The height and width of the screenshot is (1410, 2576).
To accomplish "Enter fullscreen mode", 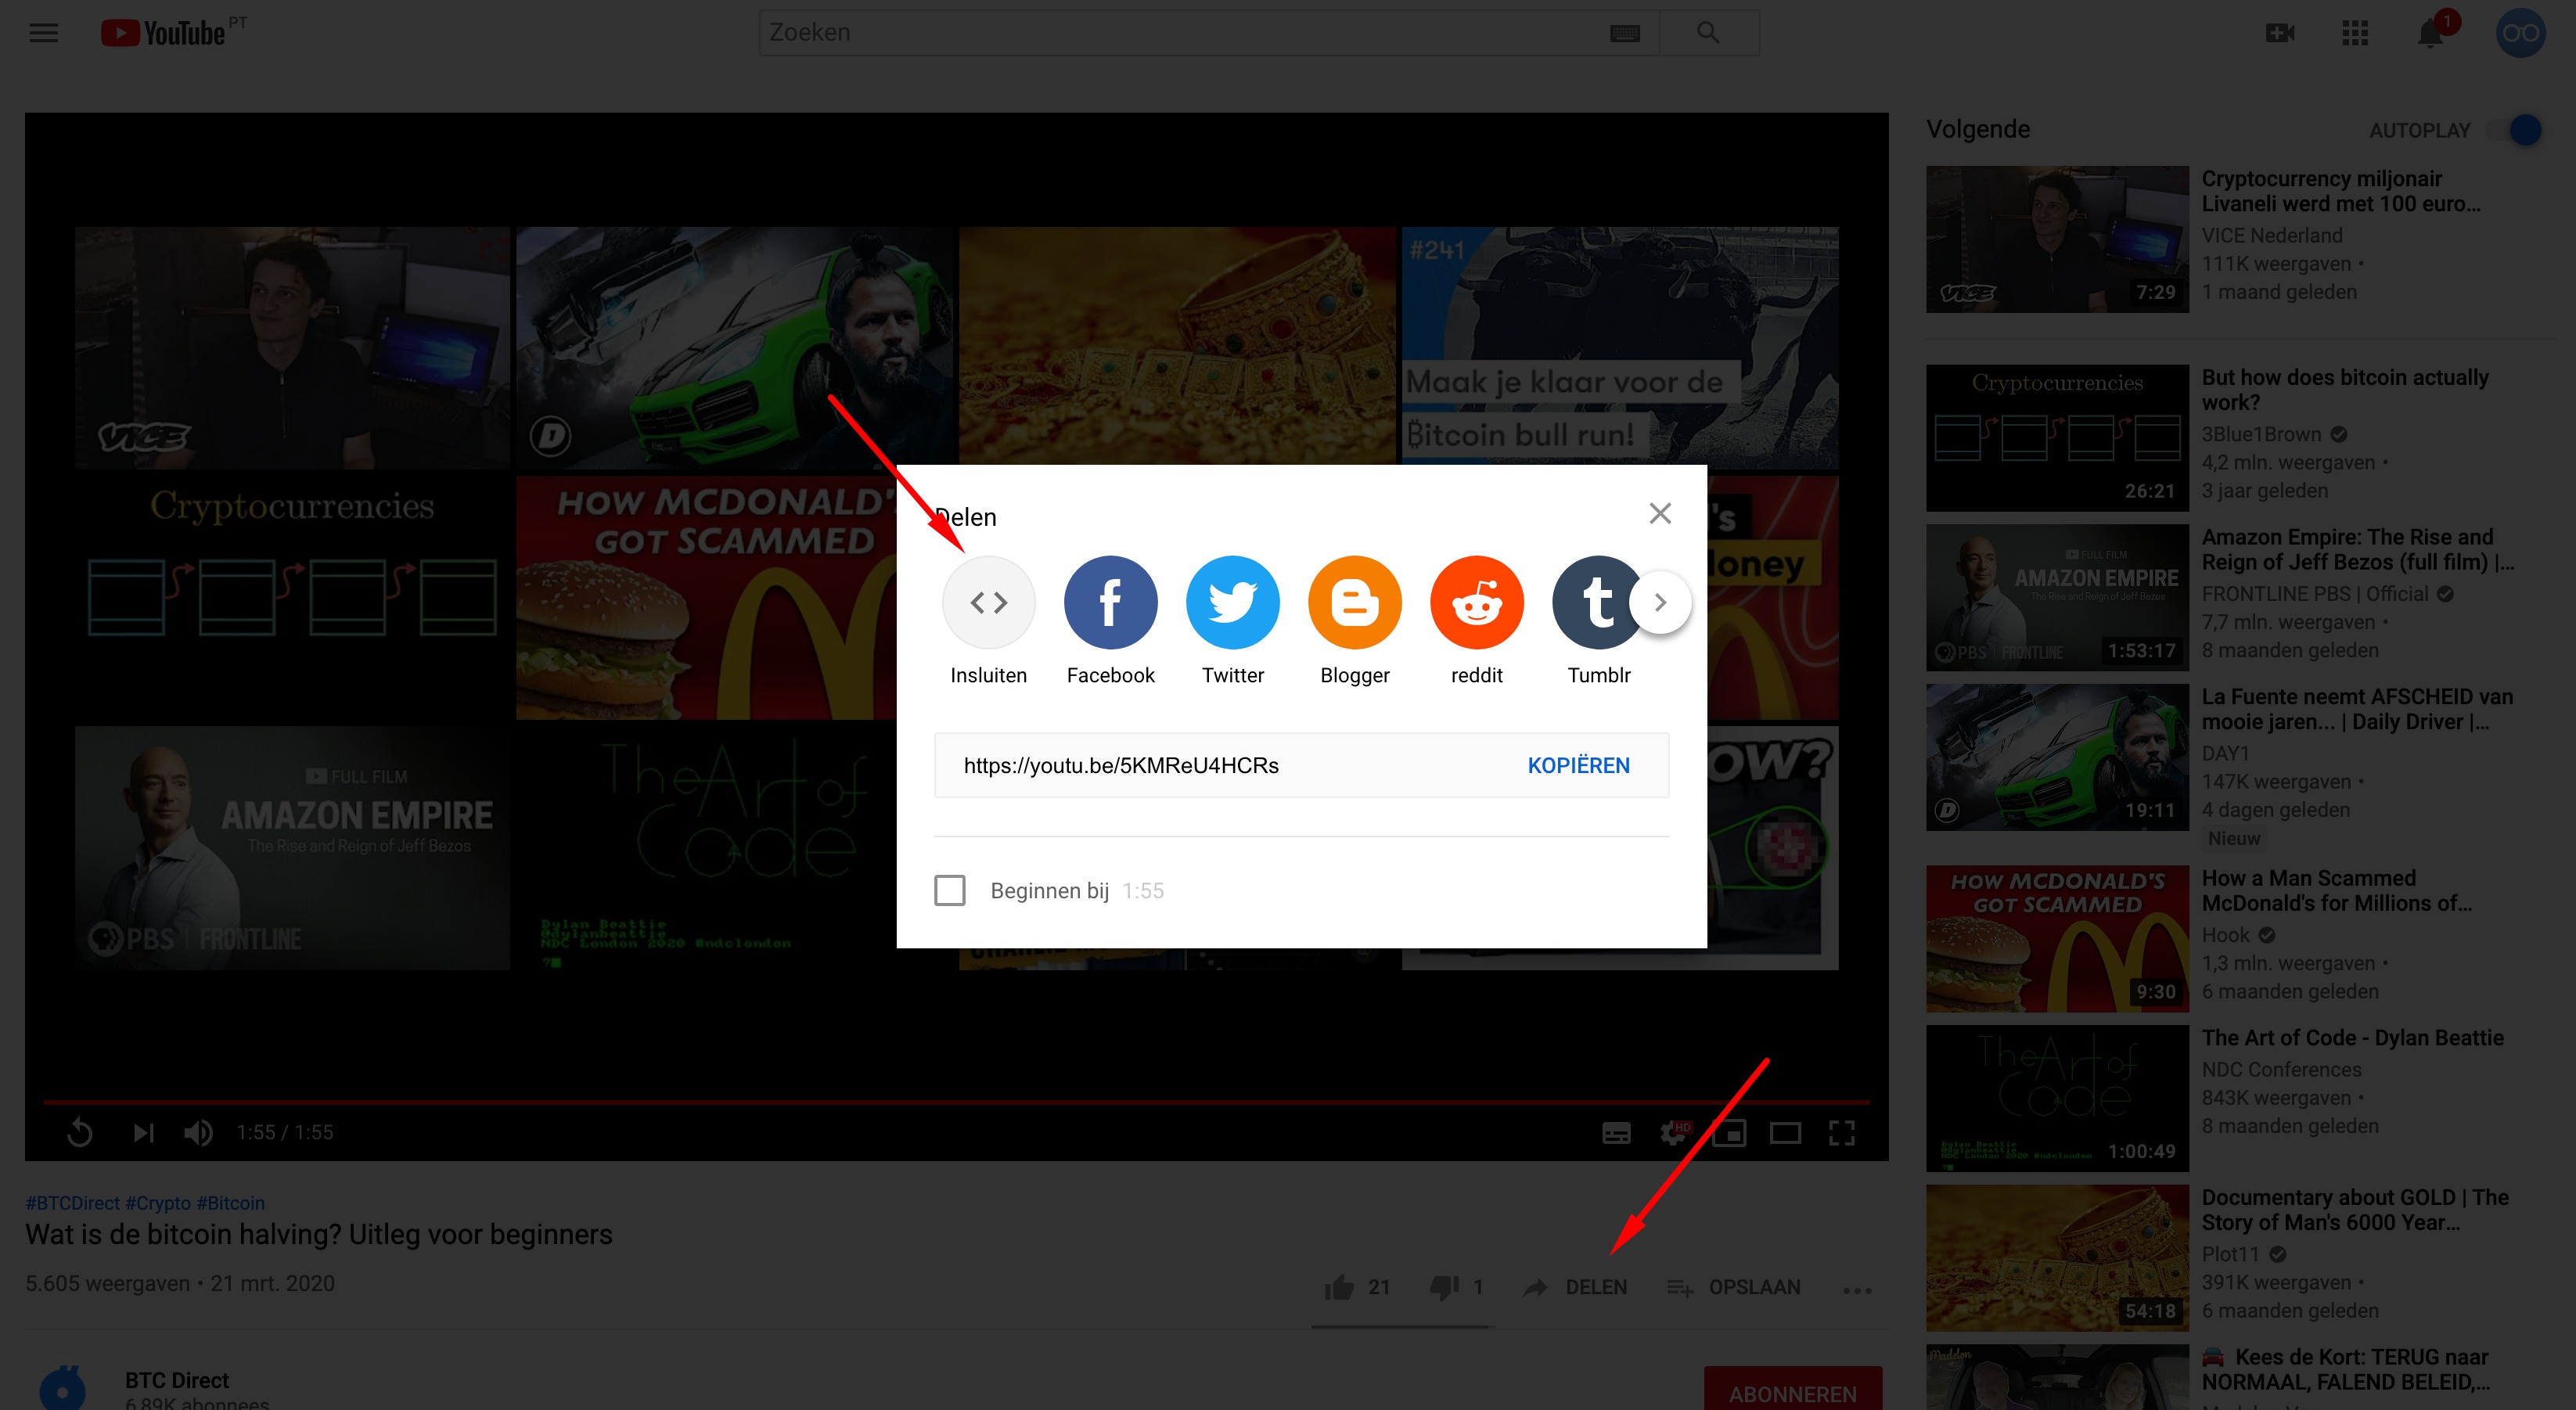I will [x=1841, y=1132].
